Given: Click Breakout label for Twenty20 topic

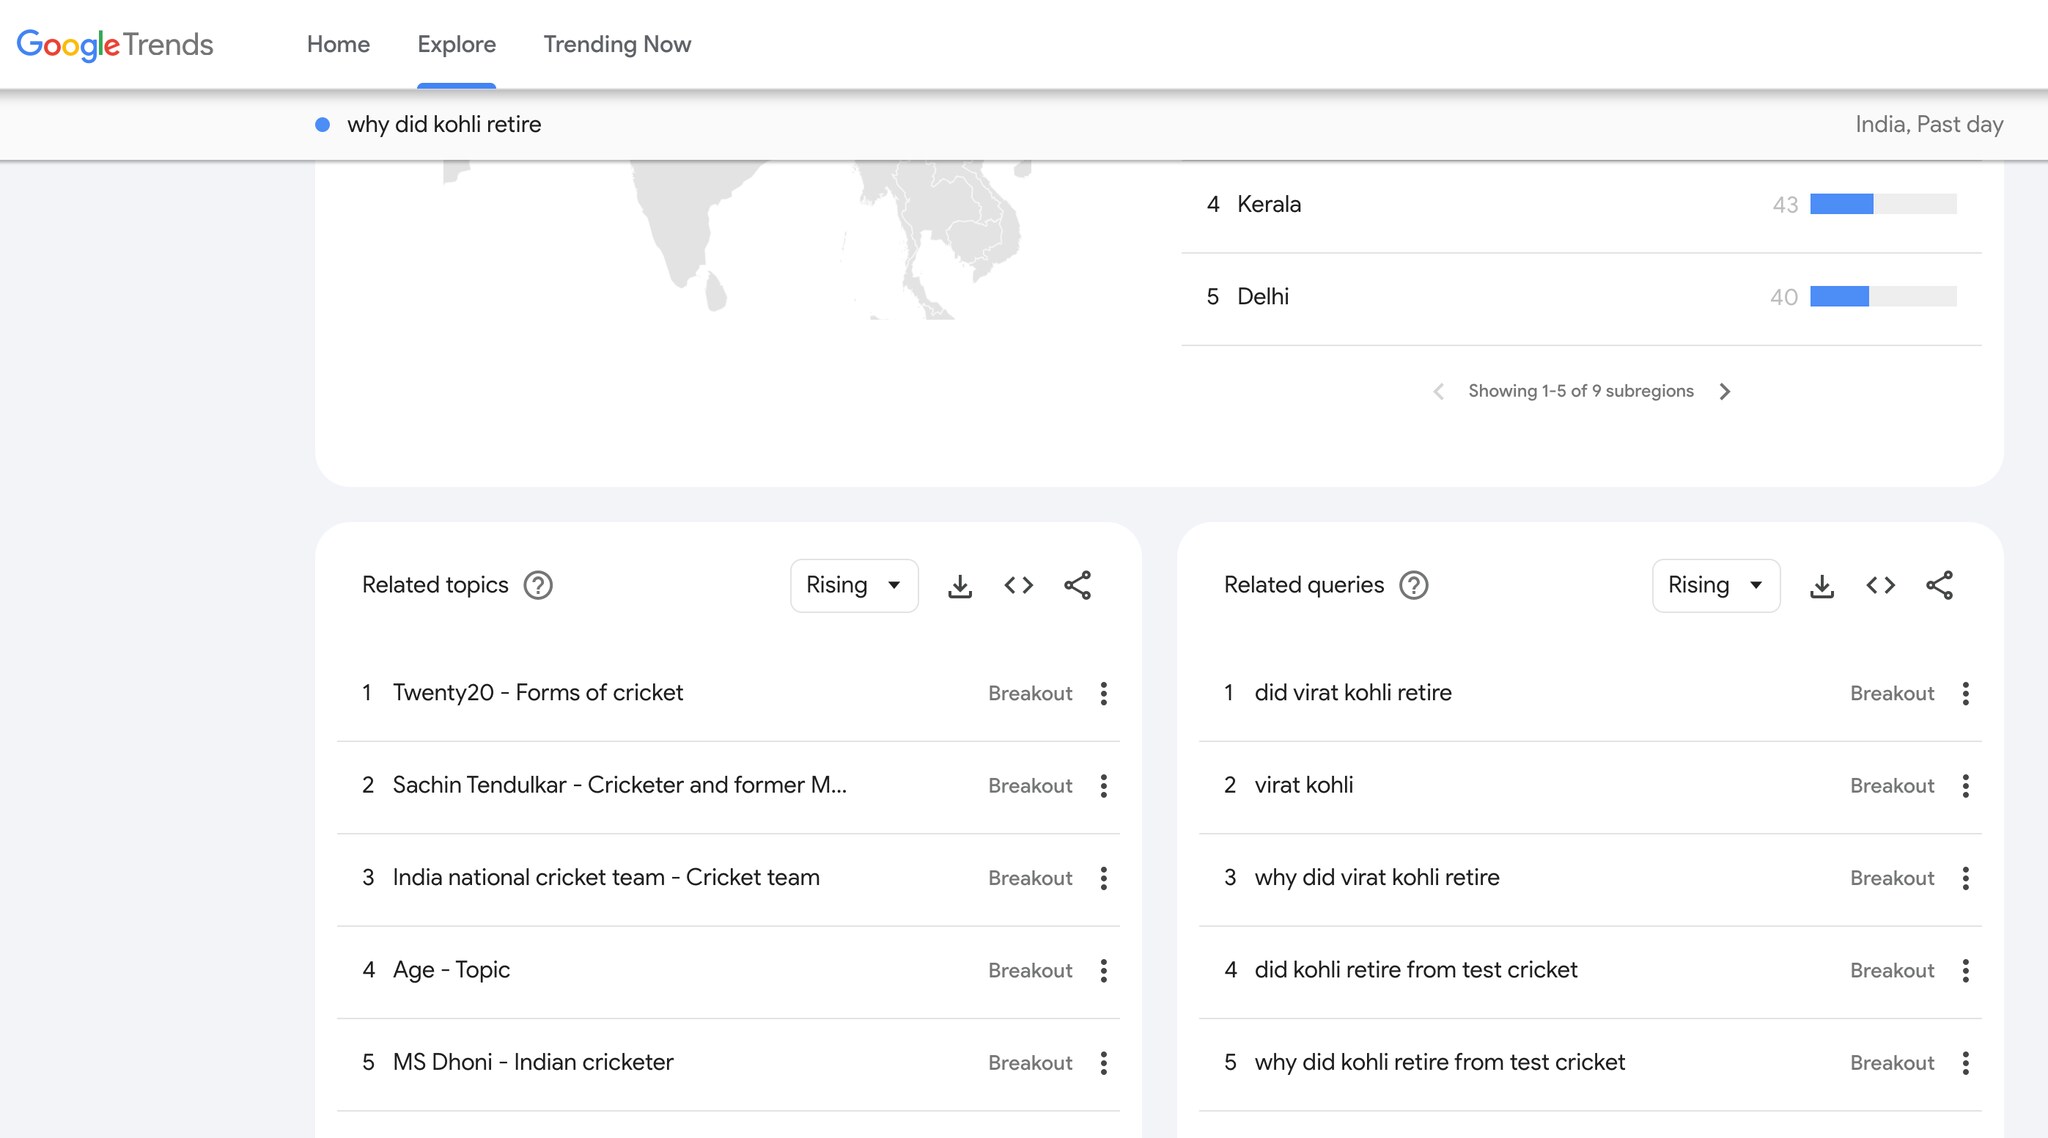Looking at the screenshot, I should point(1030,693).
